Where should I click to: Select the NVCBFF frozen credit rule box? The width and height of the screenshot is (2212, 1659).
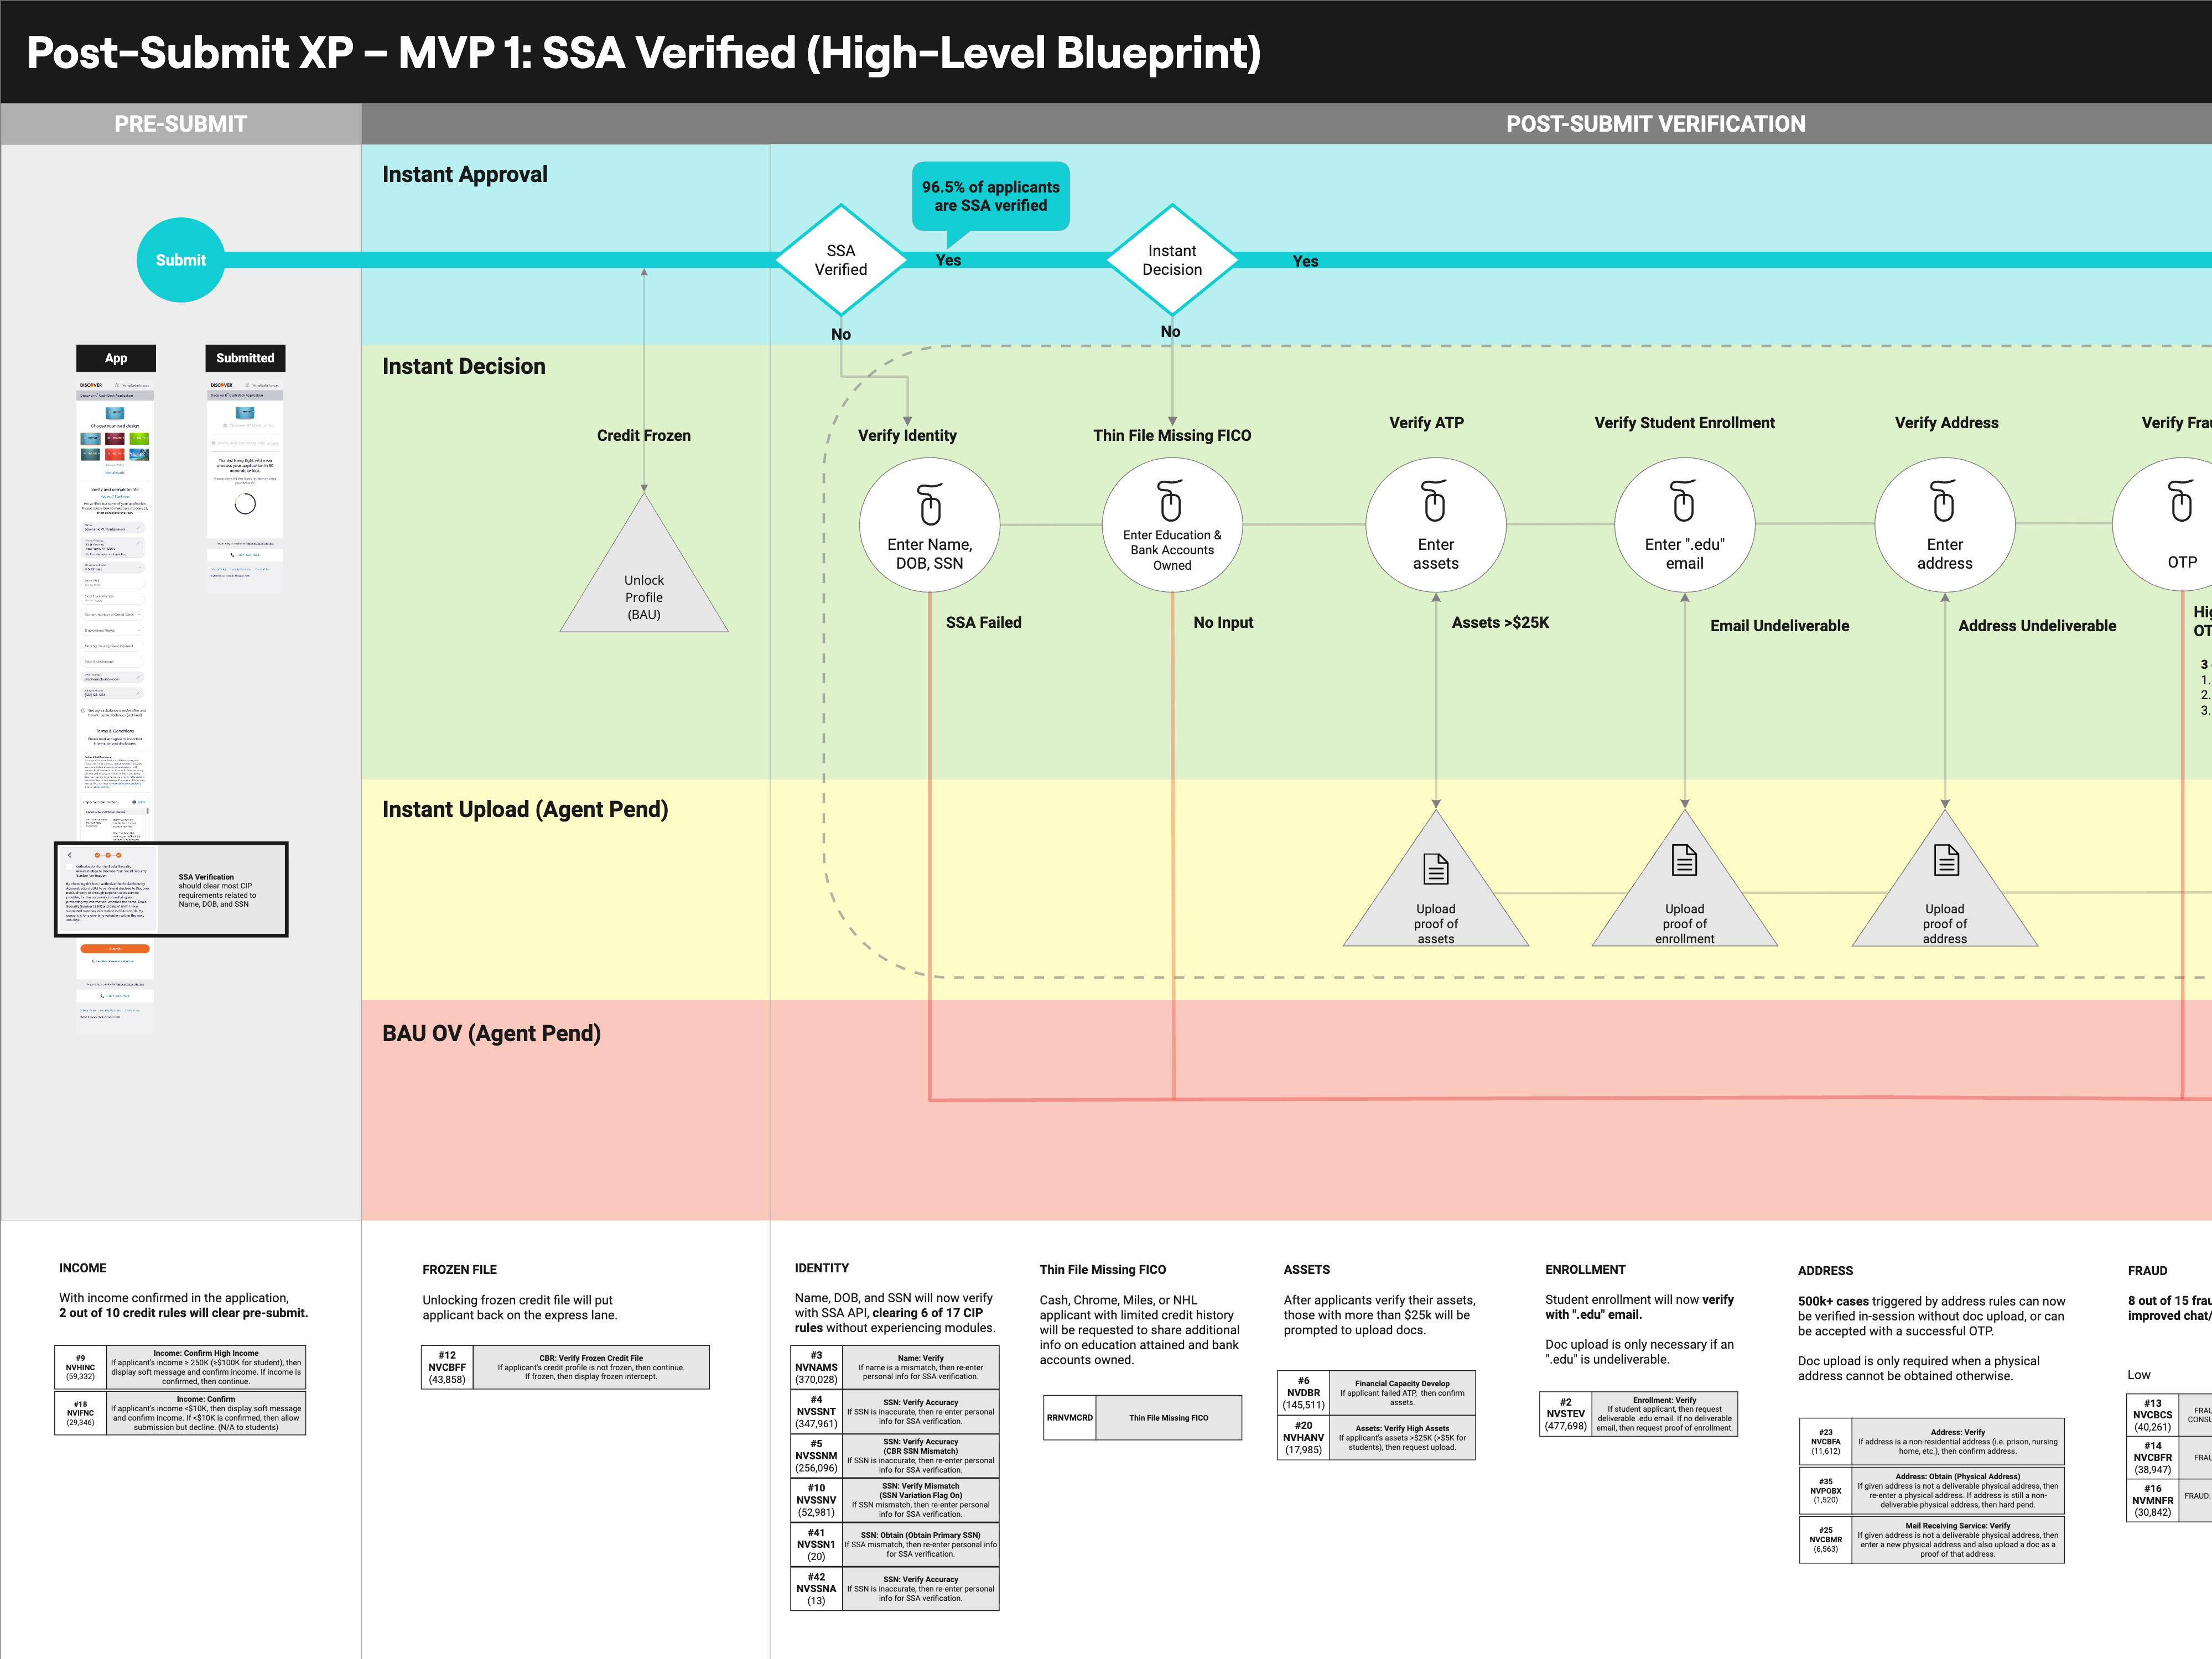[x=565, y=1367]
